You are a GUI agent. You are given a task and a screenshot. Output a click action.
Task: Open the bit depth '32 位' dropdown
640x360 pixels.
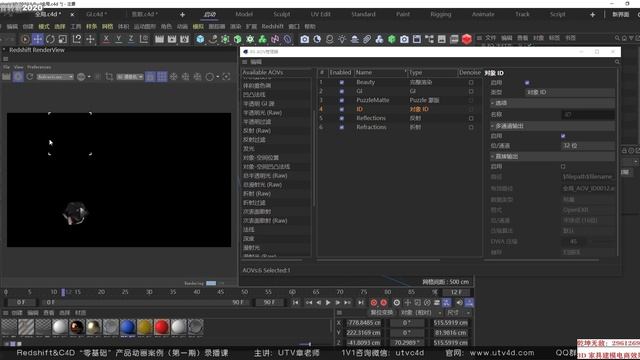tap(588, 146)
